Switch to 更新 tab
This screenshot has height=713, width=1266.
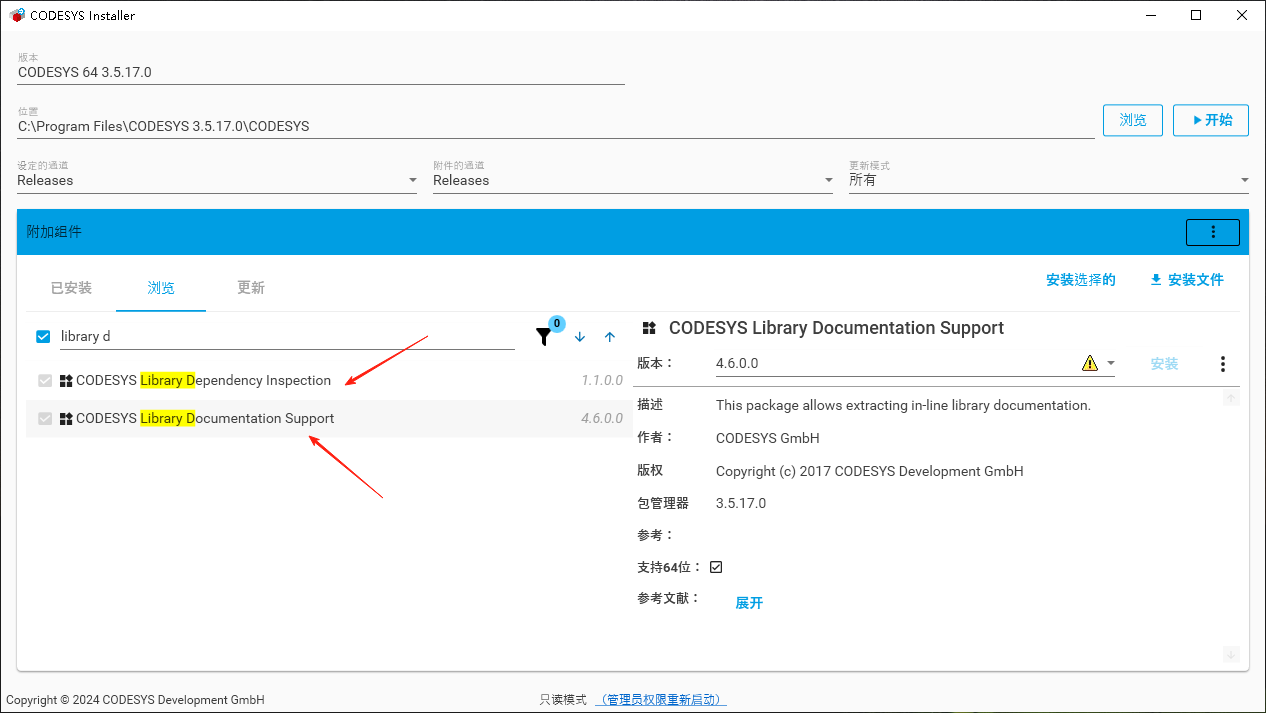[x=251, y=288]
